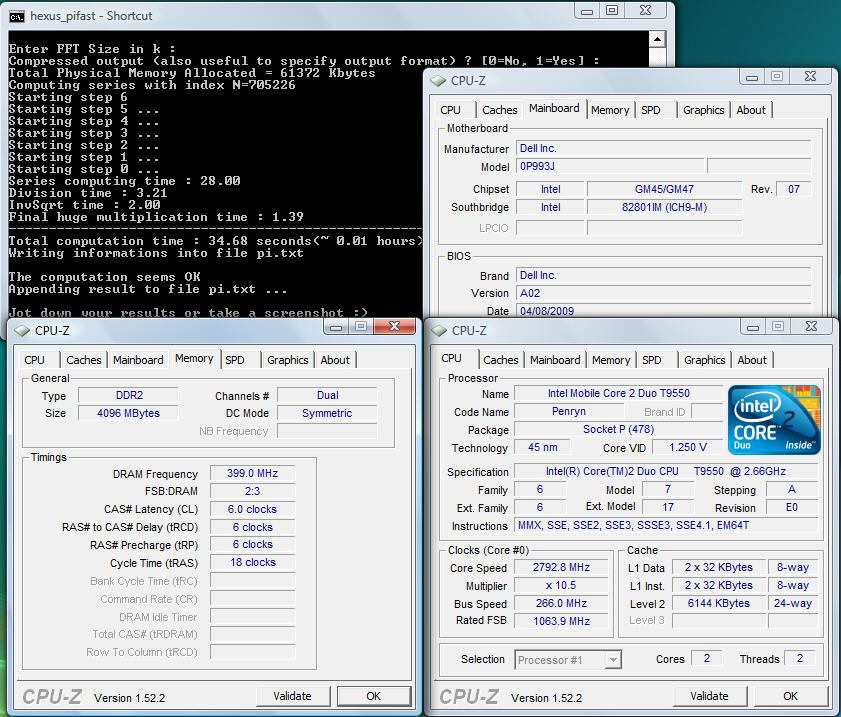
Task: Click the Multiplier value x 10.5
Action: coord(561,585)
